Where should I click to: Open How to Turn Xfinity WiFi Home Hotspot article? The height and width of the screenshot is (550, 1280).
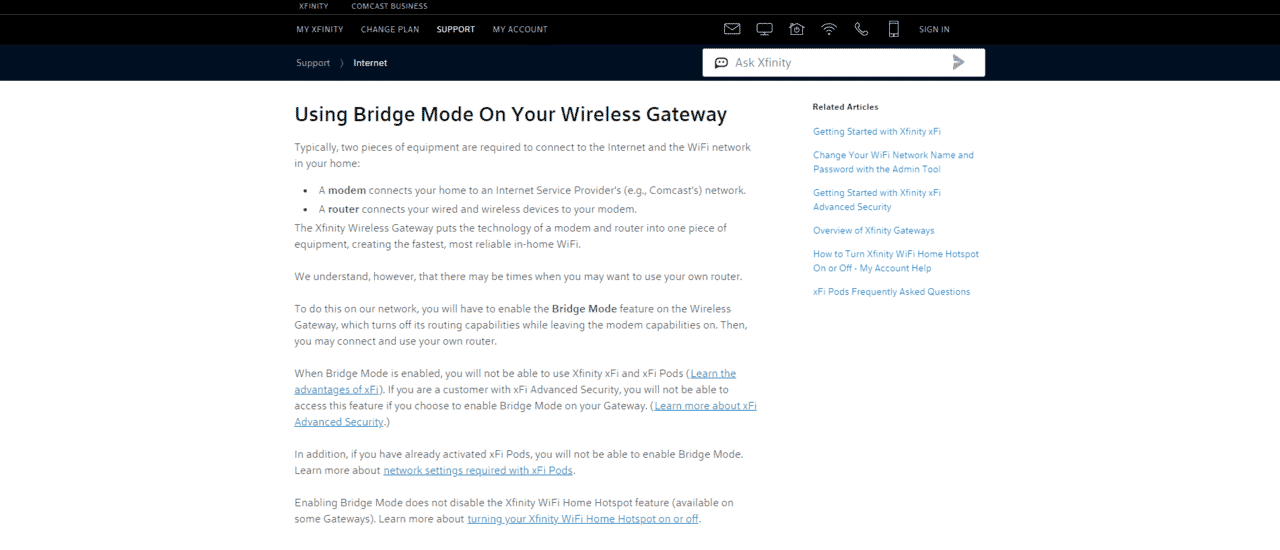(896, 261)
